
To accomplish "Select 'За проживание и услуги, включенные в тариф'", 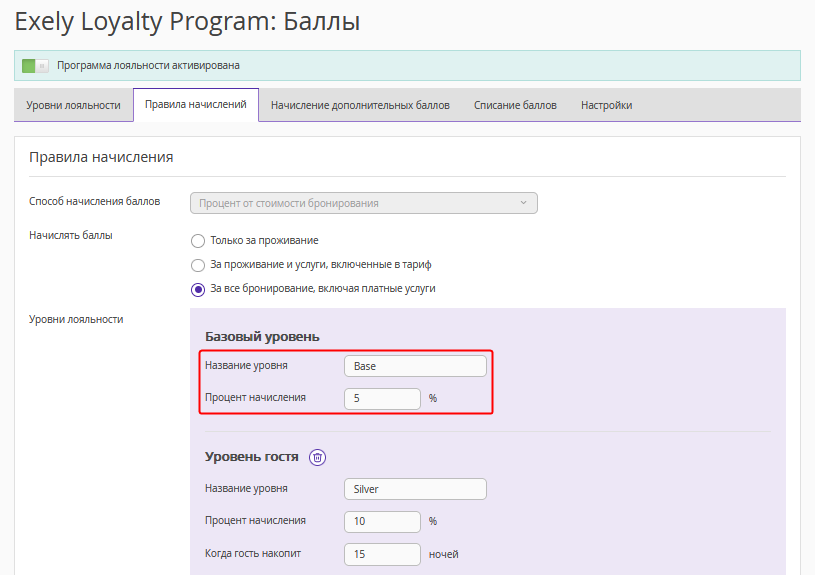I will click(x=198, y=265).
